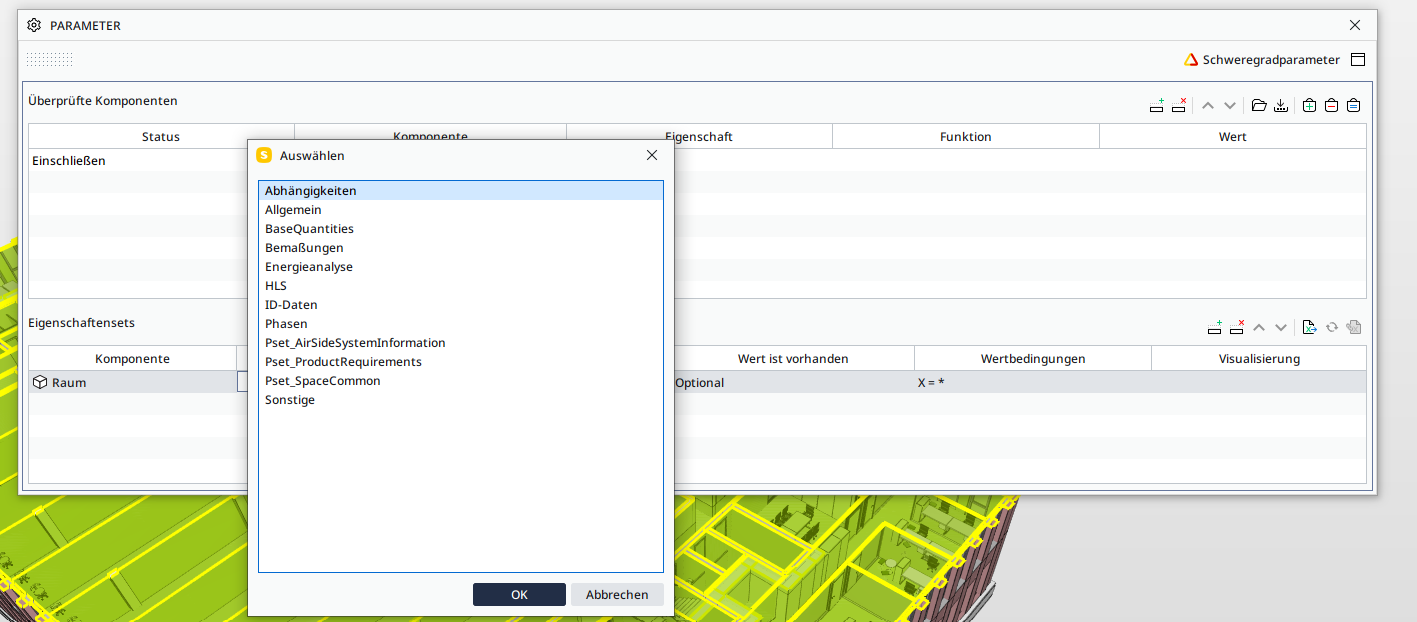Click the X = * condition cell
This screenshot has height=622, width=1417.
point(1033,382)
